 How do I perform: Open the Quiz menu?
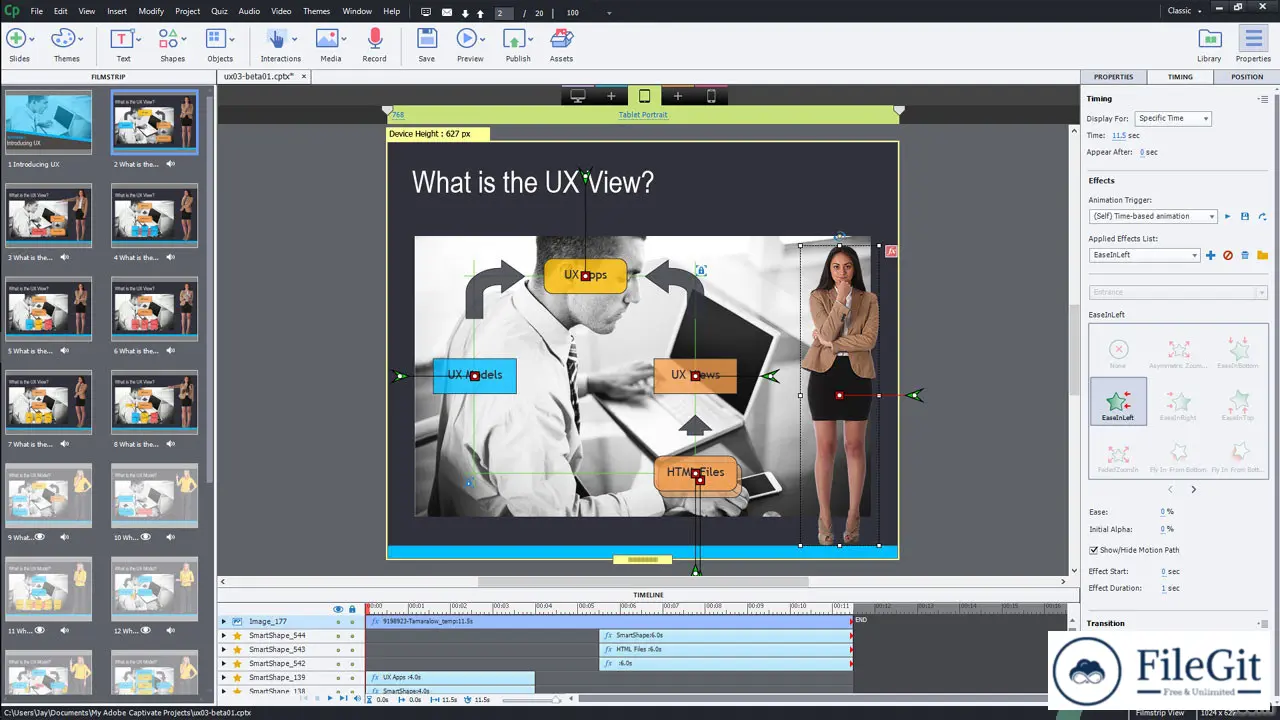coord(219,11)
